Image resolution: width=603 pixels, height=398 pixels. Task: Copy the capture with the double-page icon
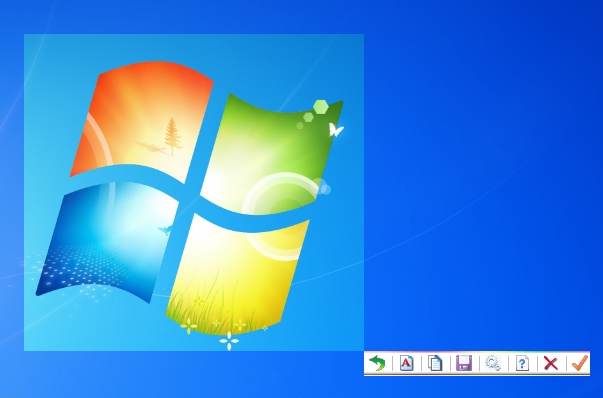(435, 363)
